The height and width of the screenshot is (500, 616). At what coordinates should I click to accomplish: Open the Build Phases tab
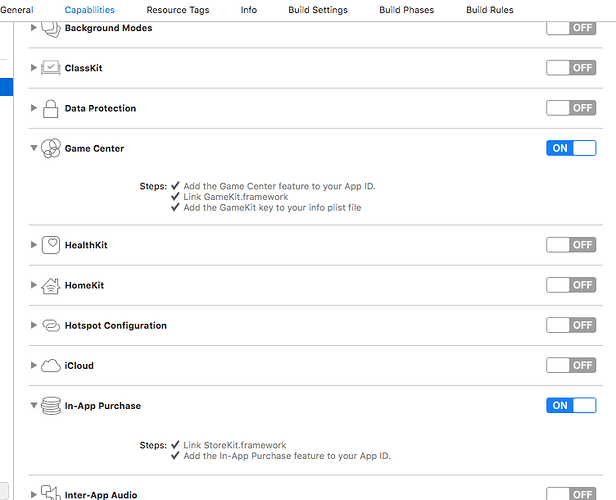click(x=407, y=10)
